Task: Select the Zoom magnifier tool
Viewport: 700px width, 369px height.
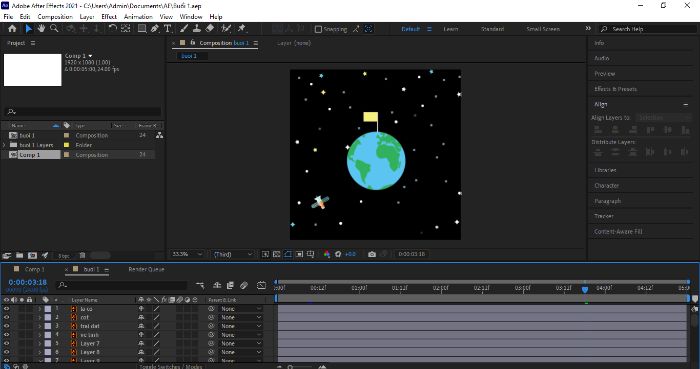Action: (54, 29)
